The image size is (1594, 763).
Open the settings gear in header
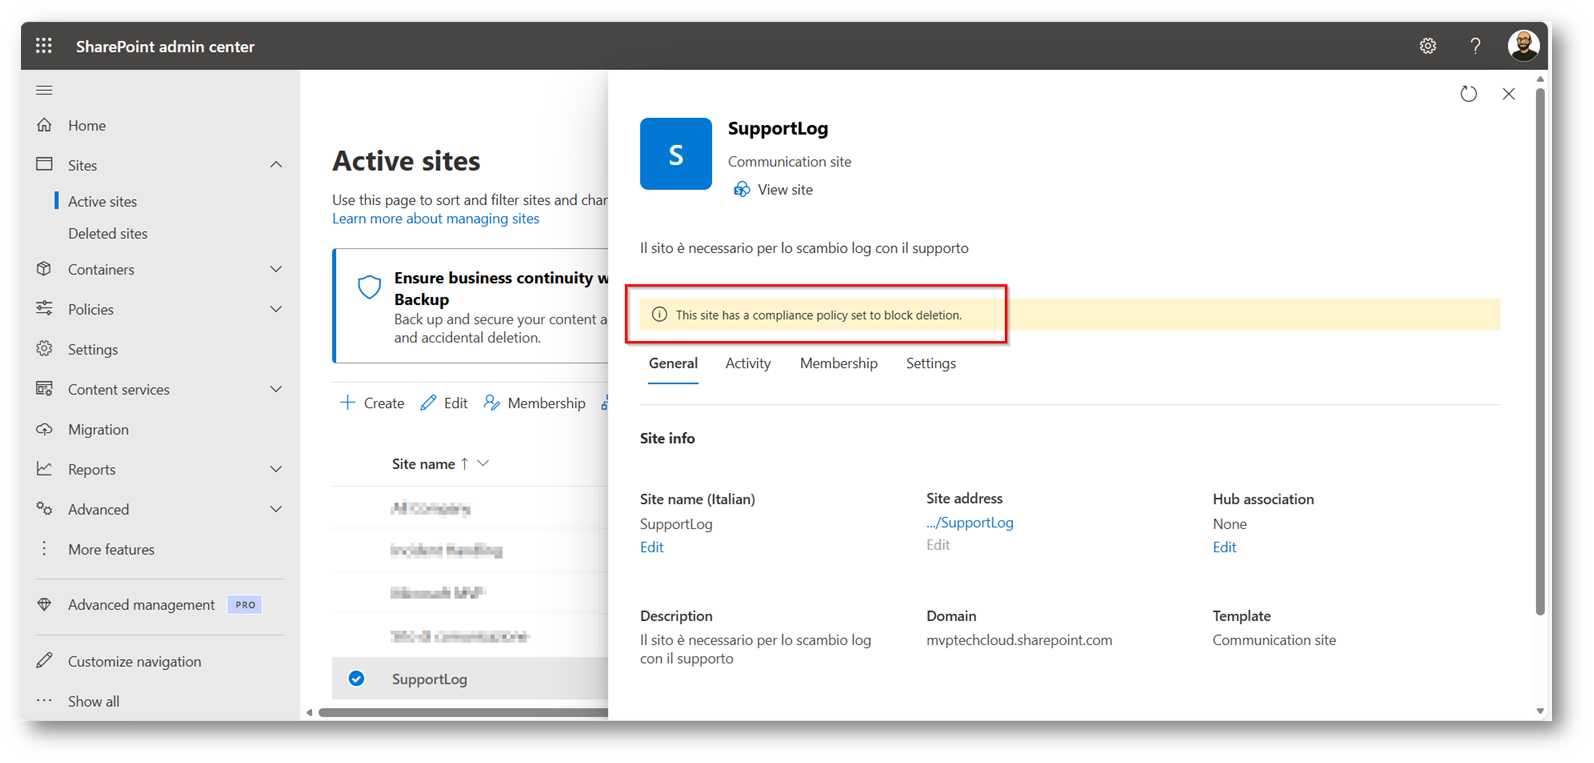click(1427, 46)
